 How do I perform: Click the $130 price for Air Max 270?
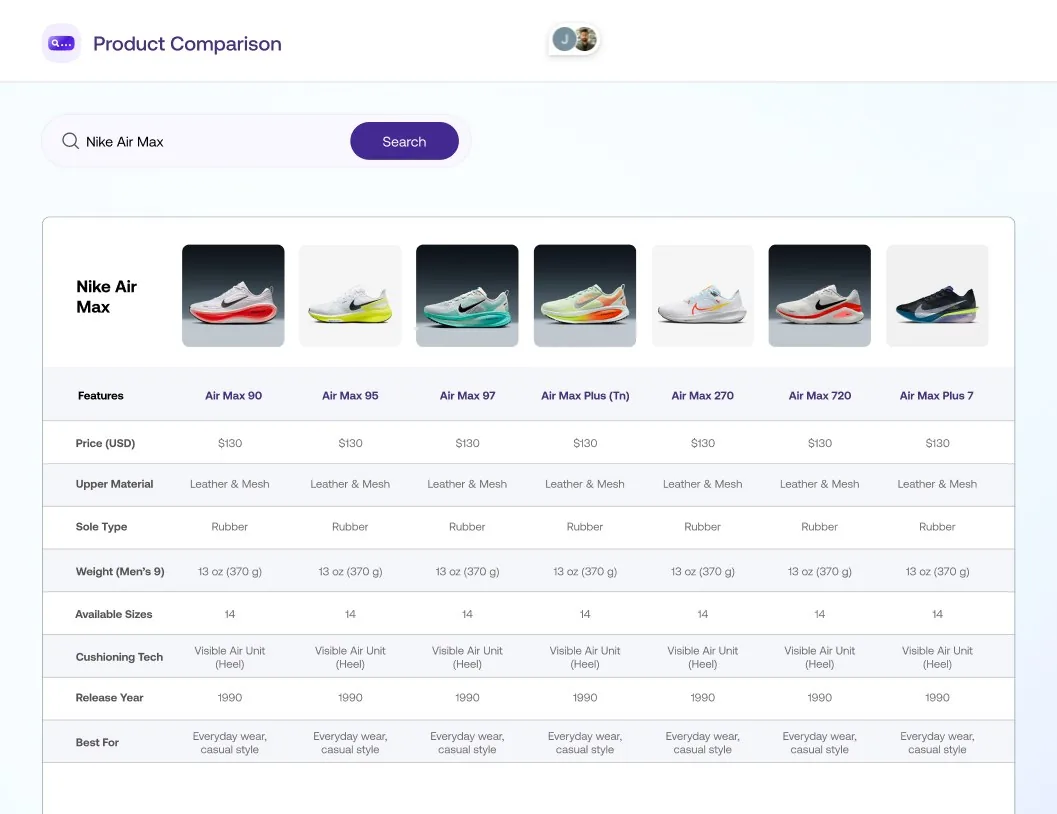[702, 443]
